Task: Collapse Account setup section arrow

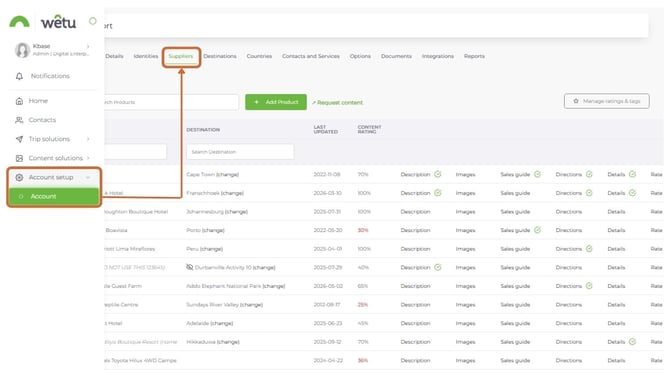Action: tap(88, 177)
